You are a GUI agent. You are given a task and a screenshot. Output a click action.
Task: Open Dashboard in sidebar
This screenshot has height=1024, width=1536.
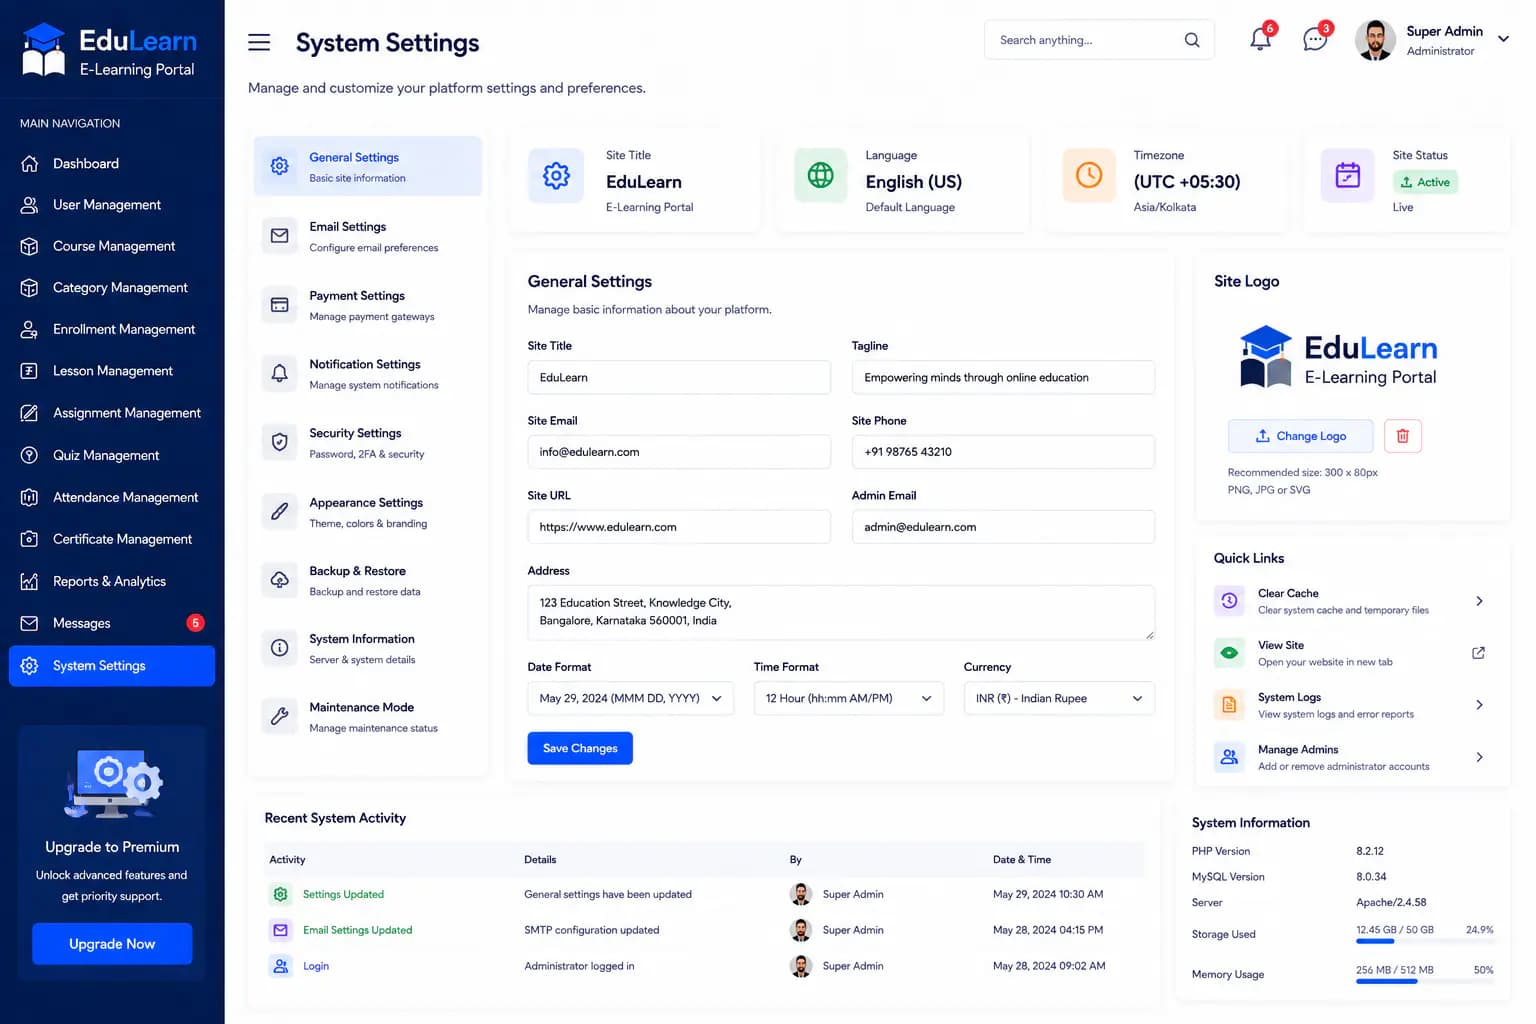[112, 163]
